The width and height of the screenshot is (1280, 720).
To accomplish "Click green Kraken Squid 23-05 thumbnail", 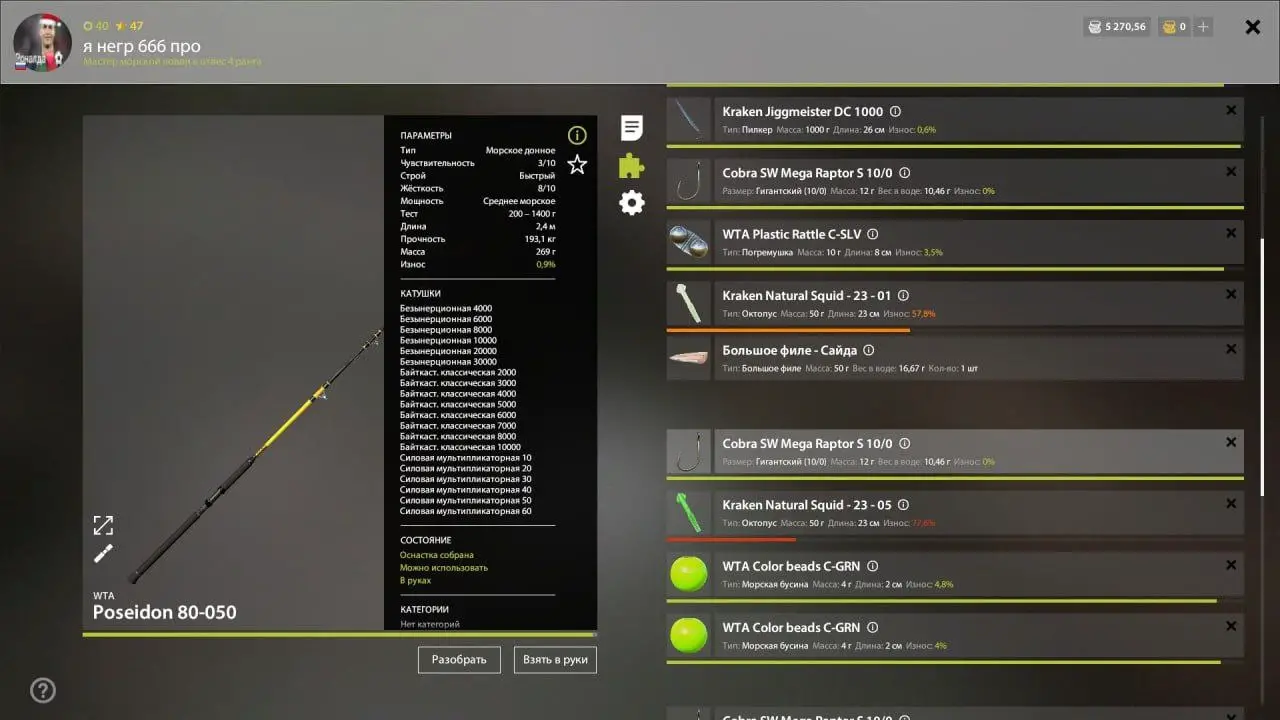I will point(689,513).
